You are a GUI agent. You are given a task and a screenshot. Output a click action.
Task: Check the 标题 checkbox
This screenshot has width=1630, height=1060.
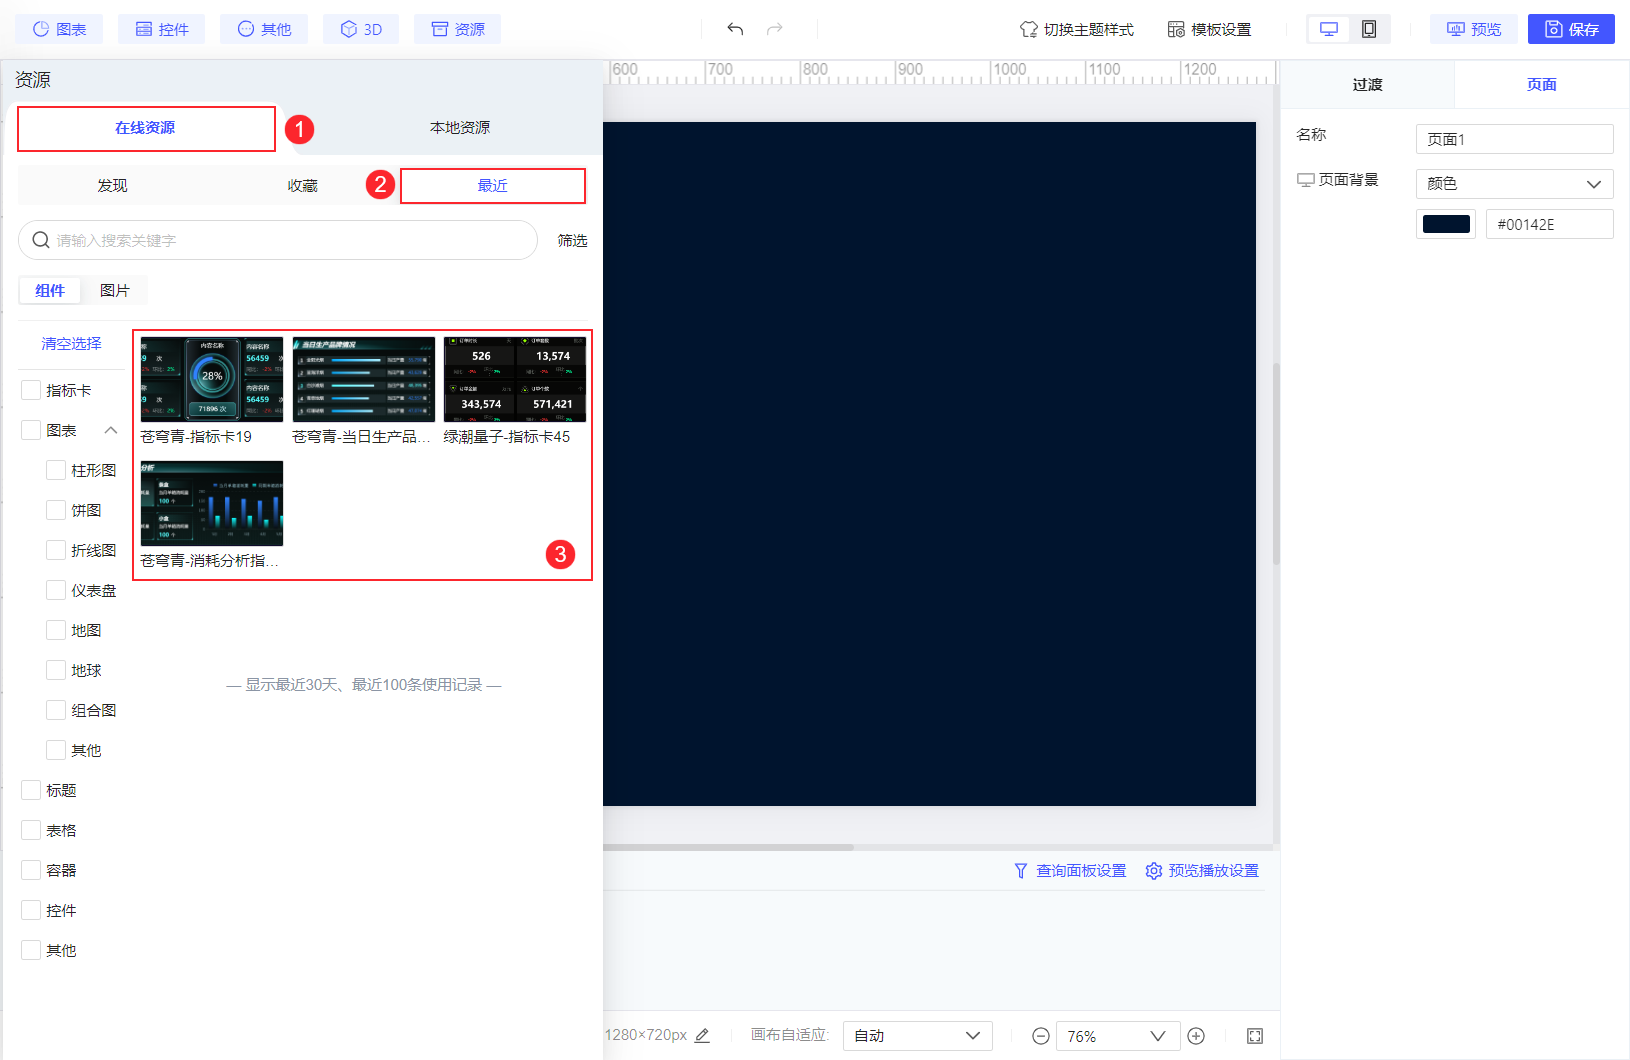click(x=31, y=790)
